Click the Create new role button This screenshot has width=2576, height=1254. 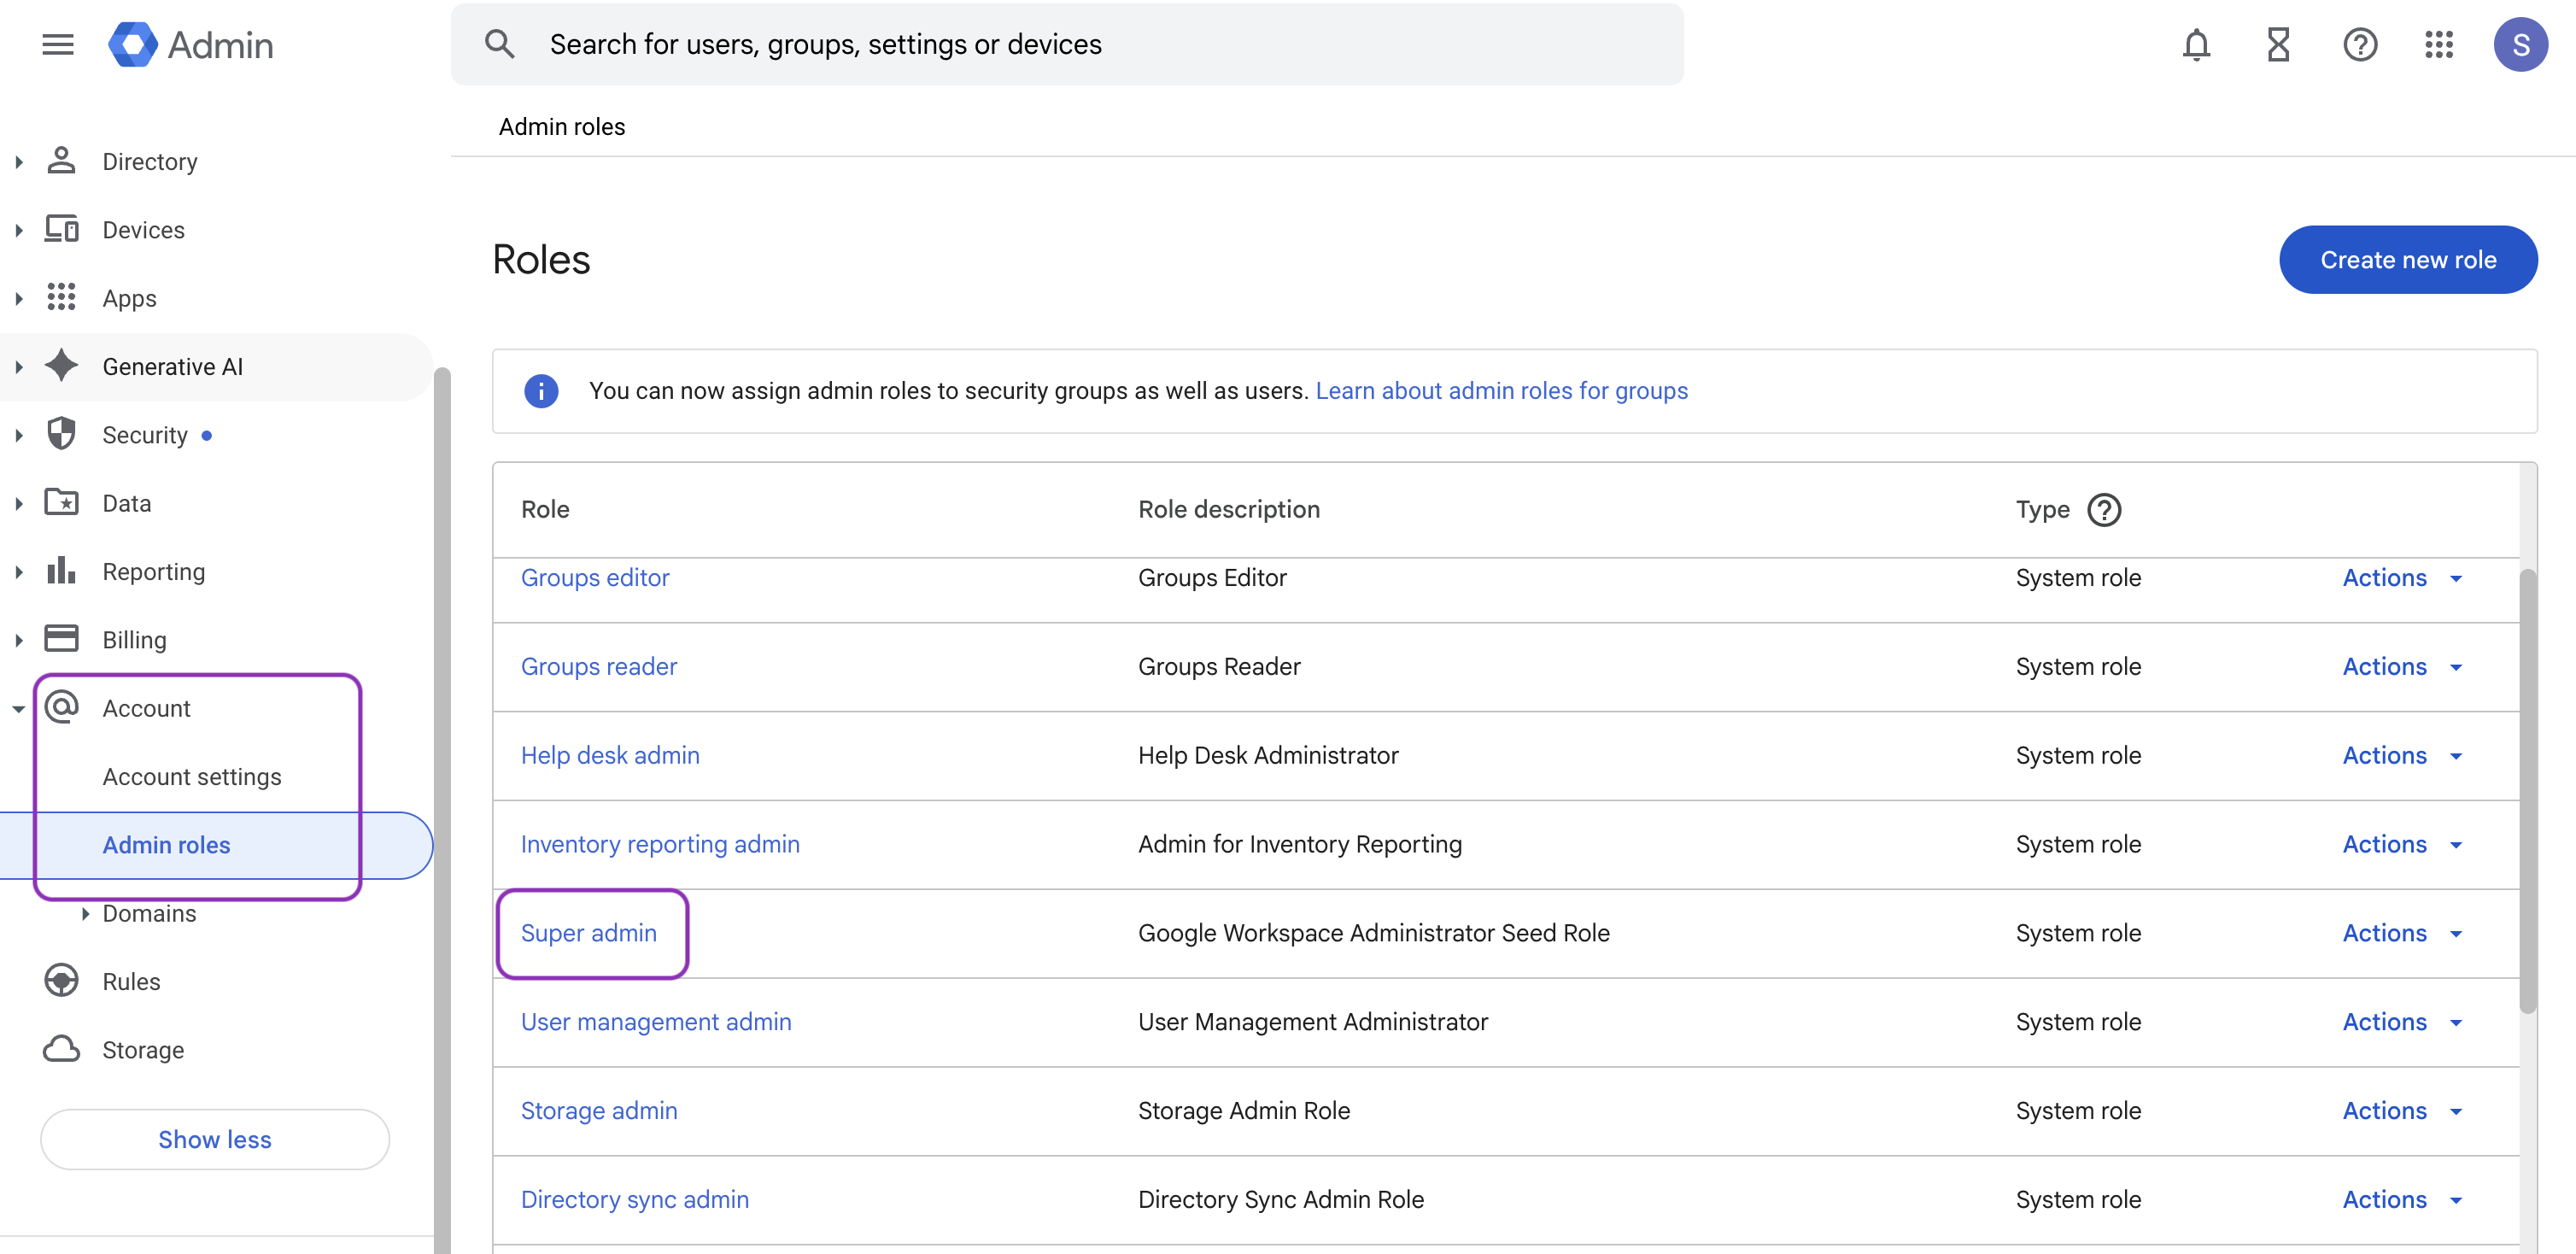[x=2407, y=259]
